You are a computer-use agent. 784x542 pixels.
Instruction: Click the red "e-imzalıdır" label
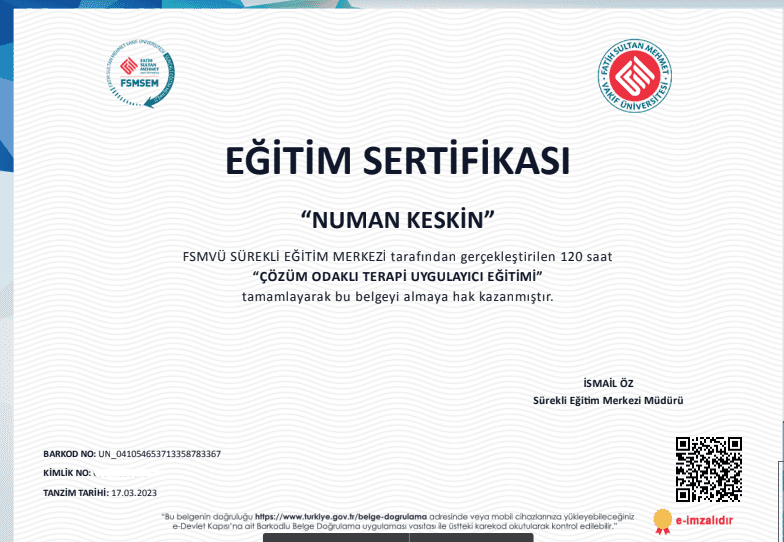click(x=705, y=520)
